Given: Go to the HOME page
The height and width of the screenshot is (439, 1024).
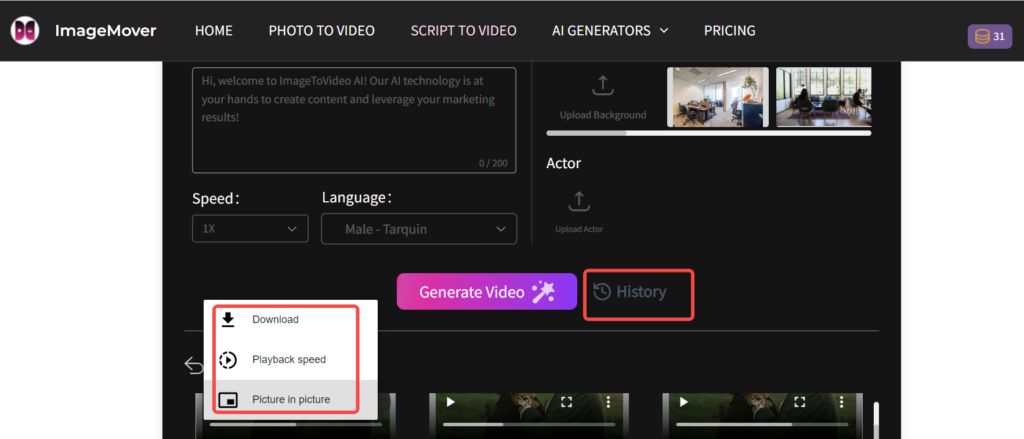Looking at the screenshot, I should click(214, 31).
